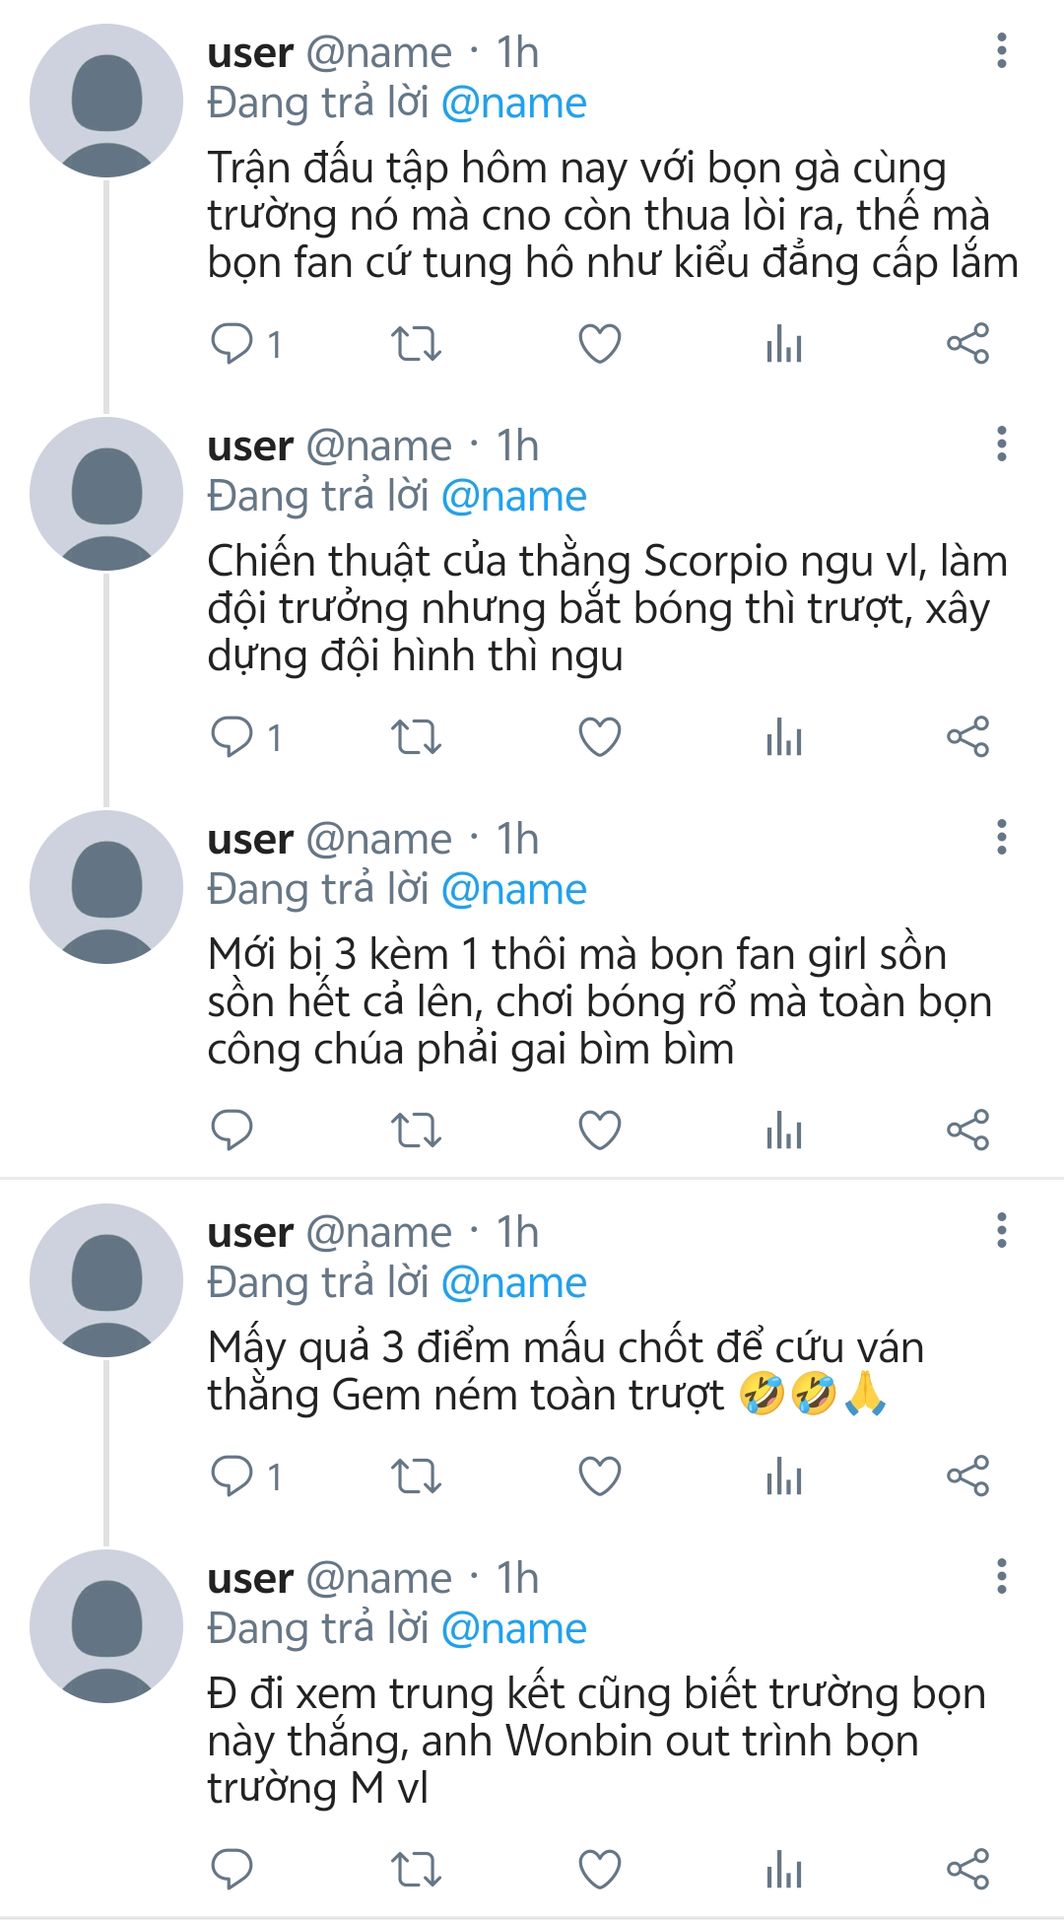
Task: Open @name mention link in the Wonbin tweet
Action: tap(513, 1629)
